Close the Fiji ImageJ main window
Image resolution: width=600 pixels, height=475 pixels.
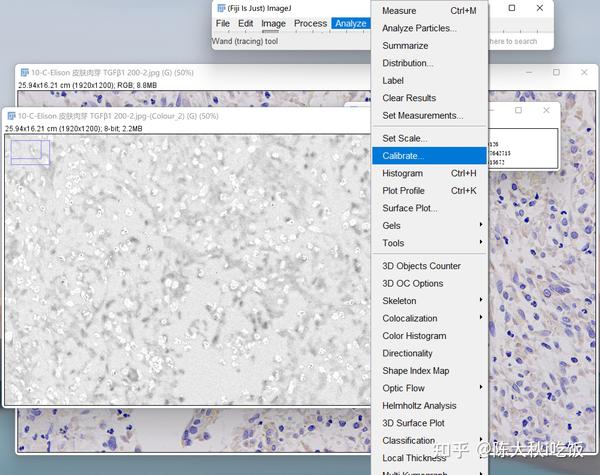[x=540, y=8]
